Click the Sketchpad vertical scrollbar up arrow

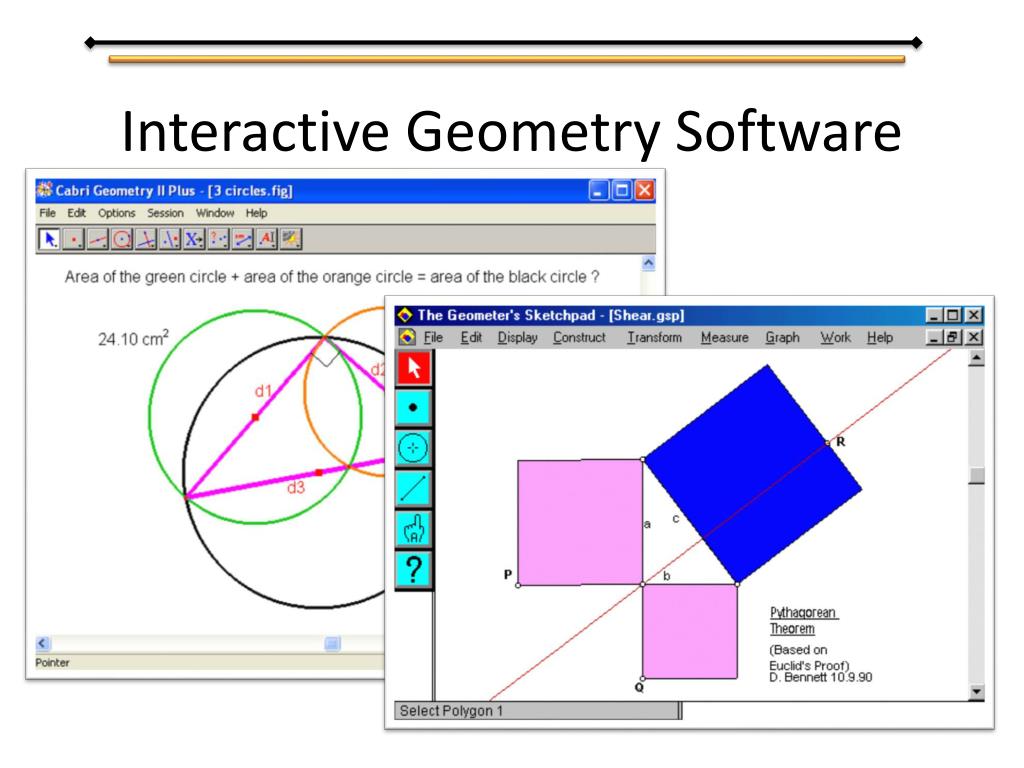click(x=976, y=358)
